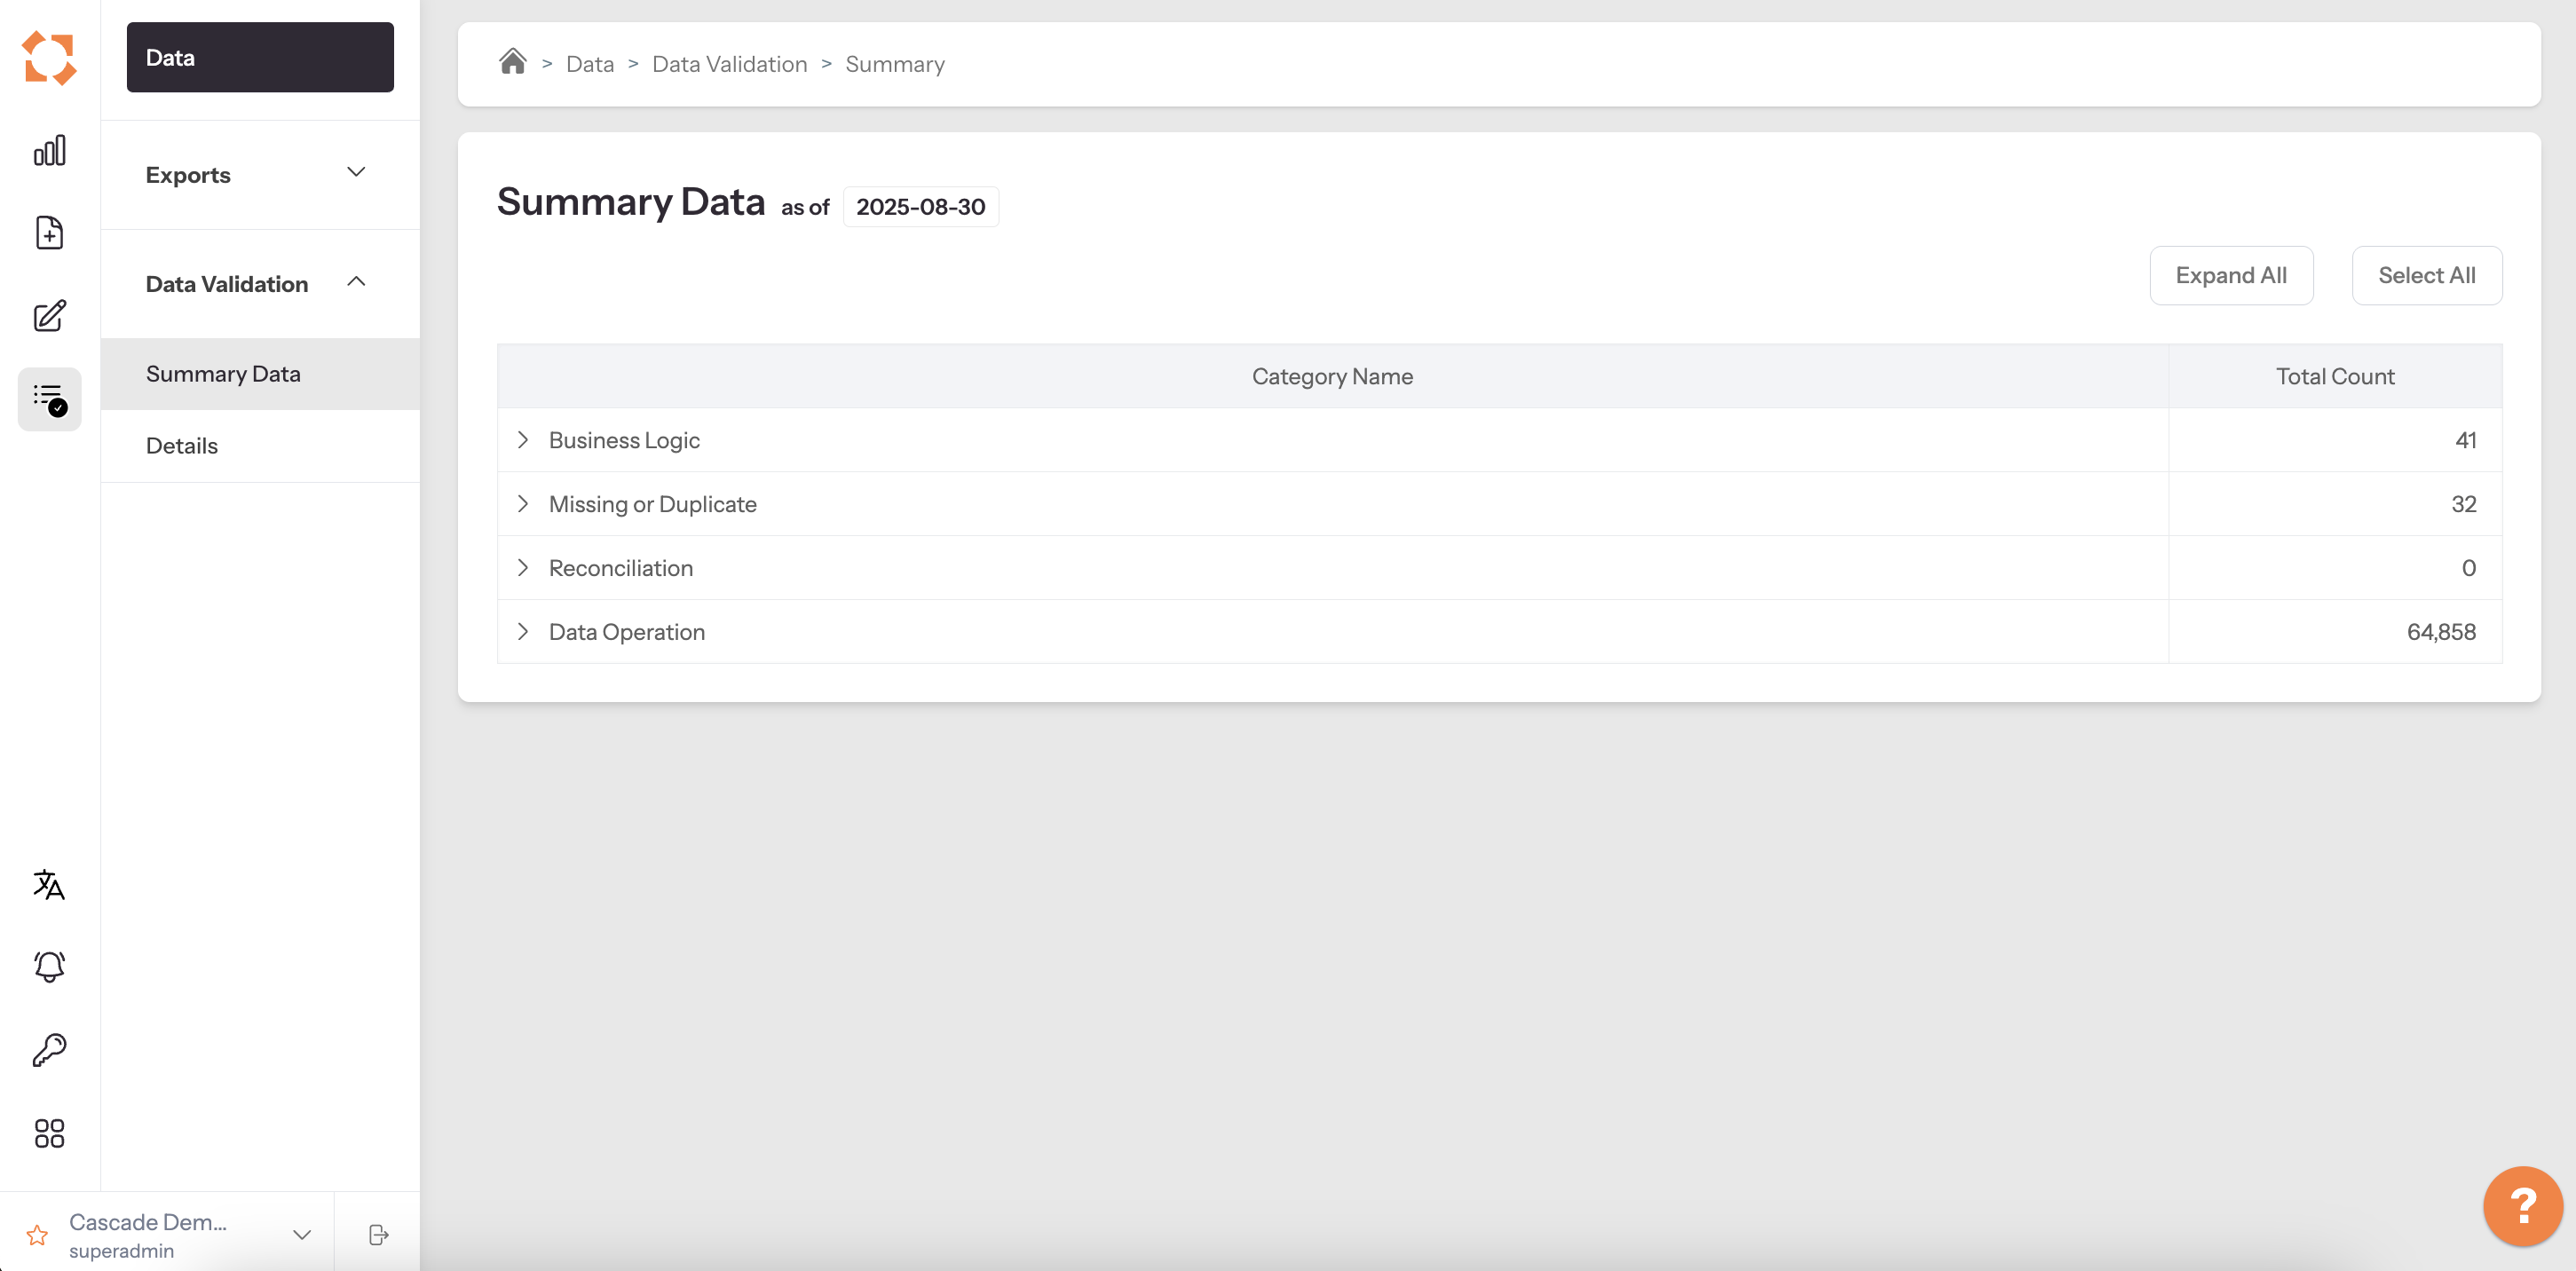Select Summary Data sidebar item

tap(223, 374)
